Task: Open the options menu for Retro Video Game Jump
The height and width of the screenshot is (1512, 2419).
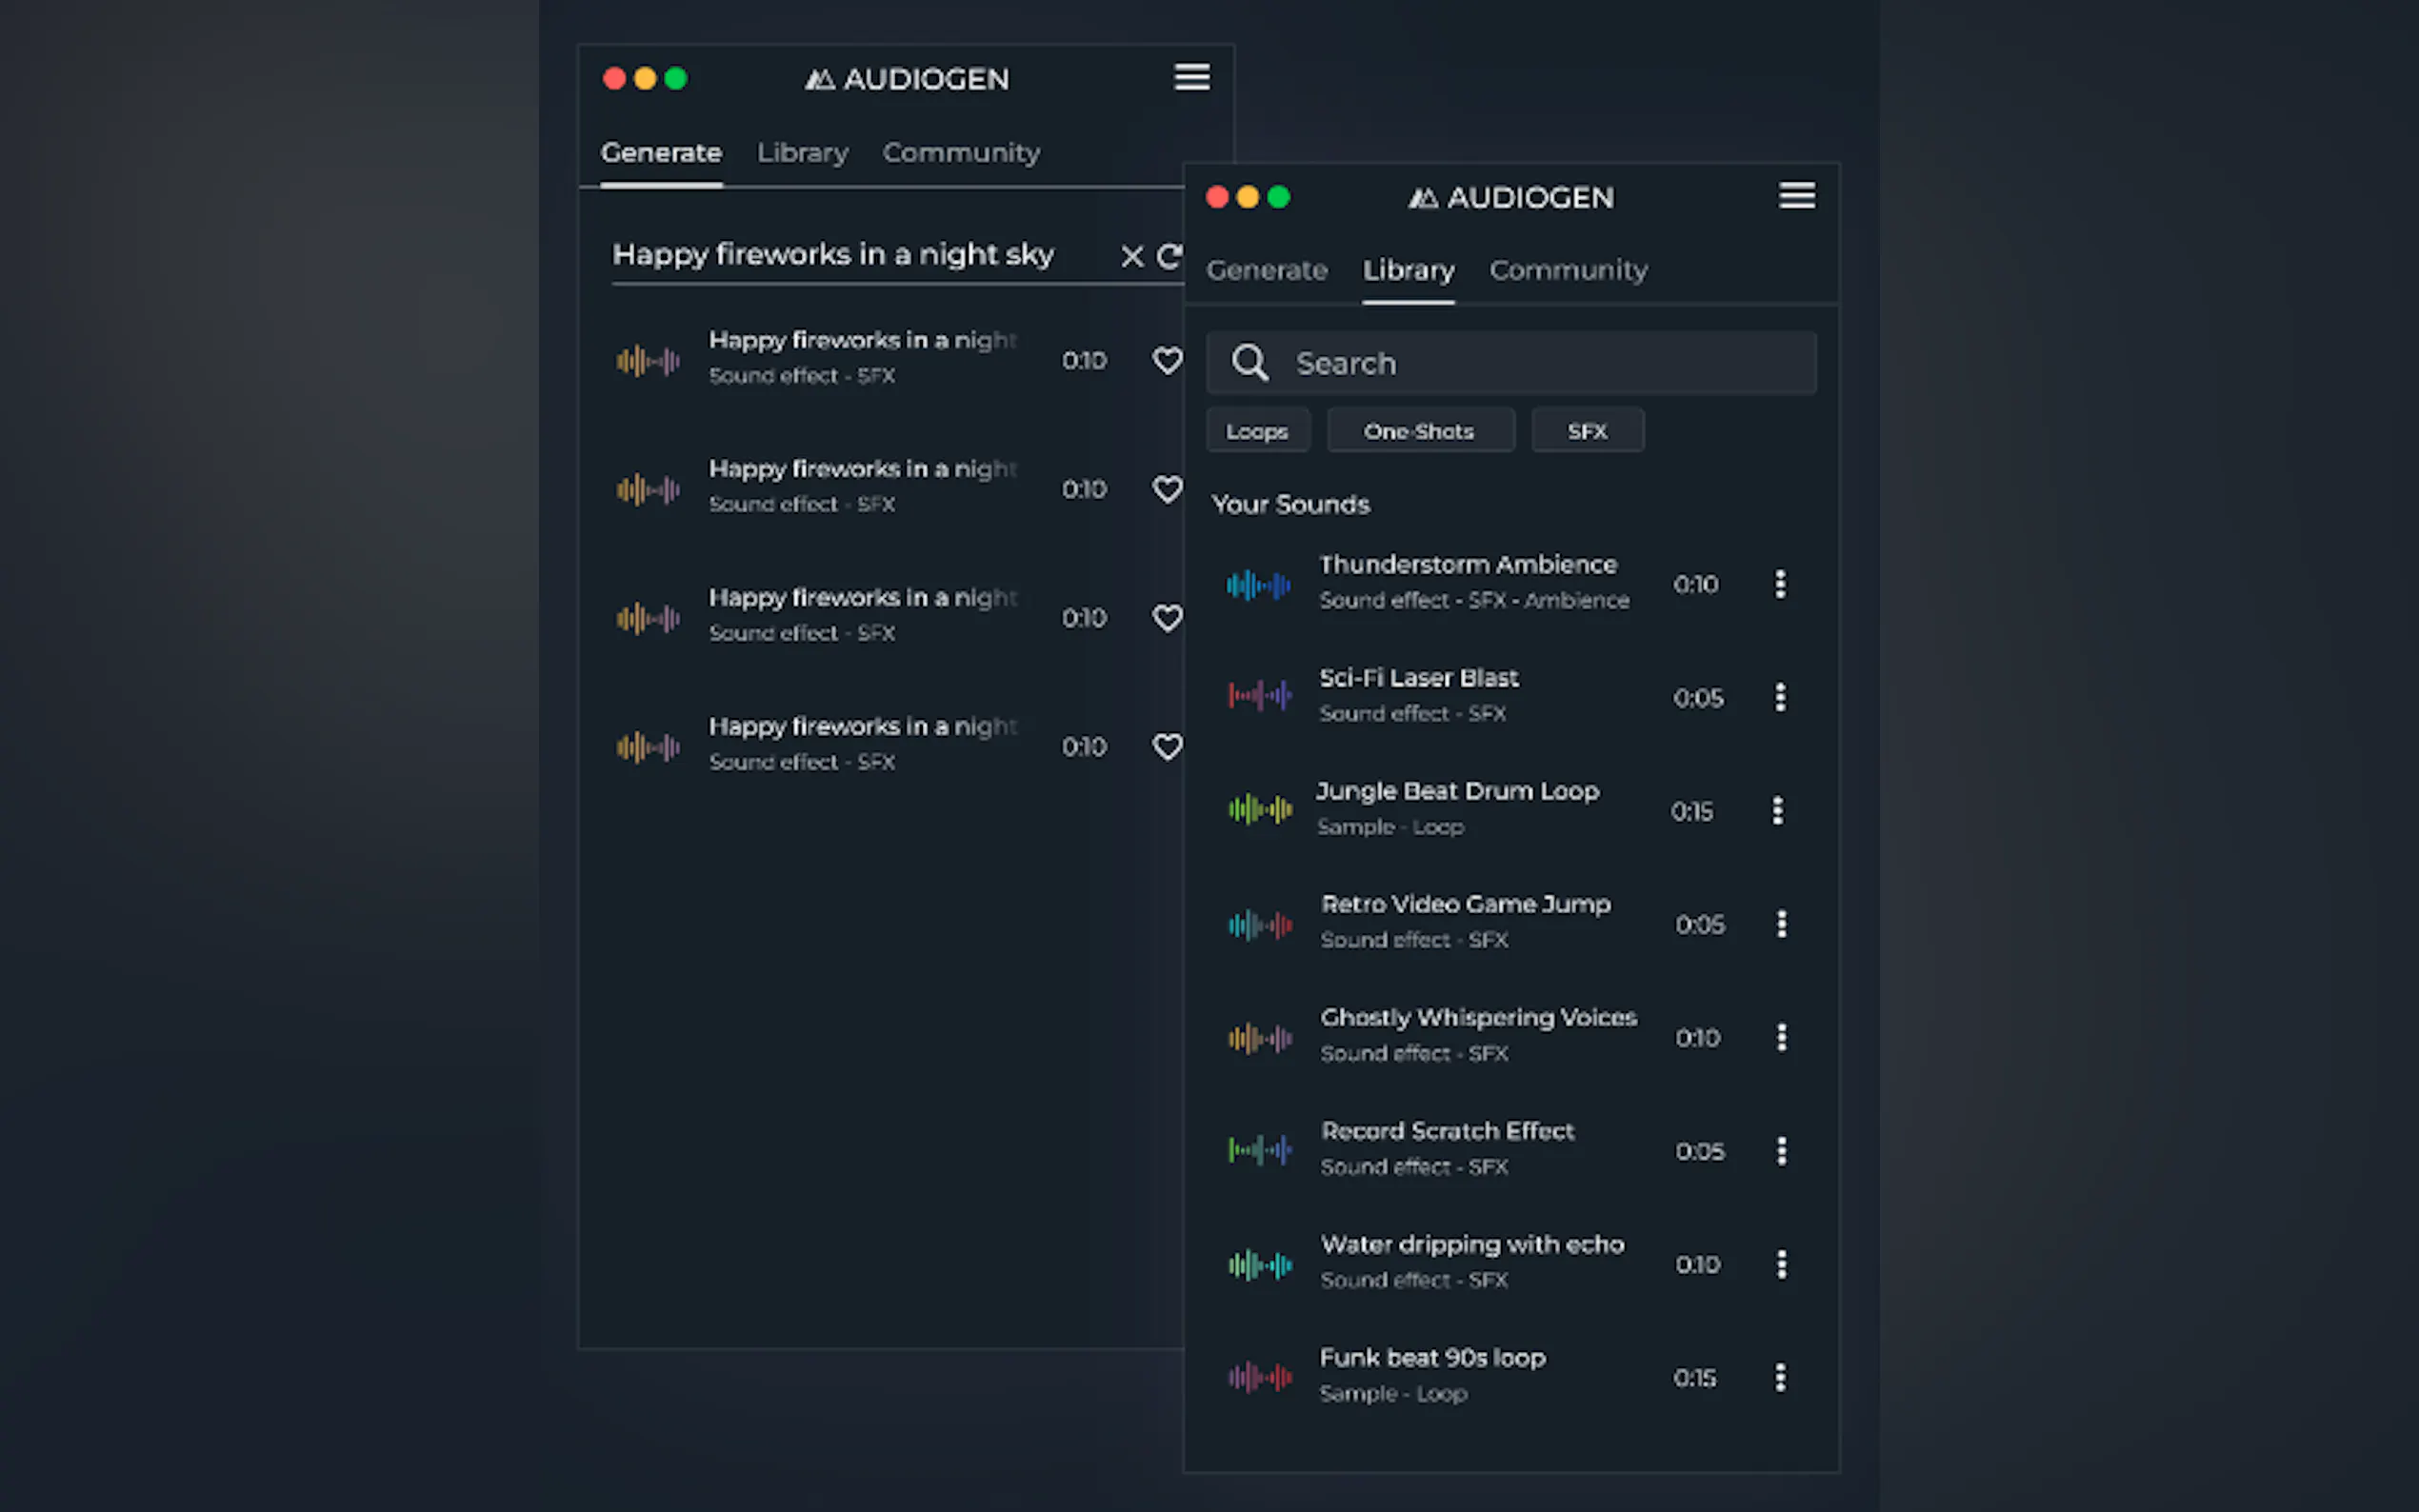Action: (x=1781, y=924)
